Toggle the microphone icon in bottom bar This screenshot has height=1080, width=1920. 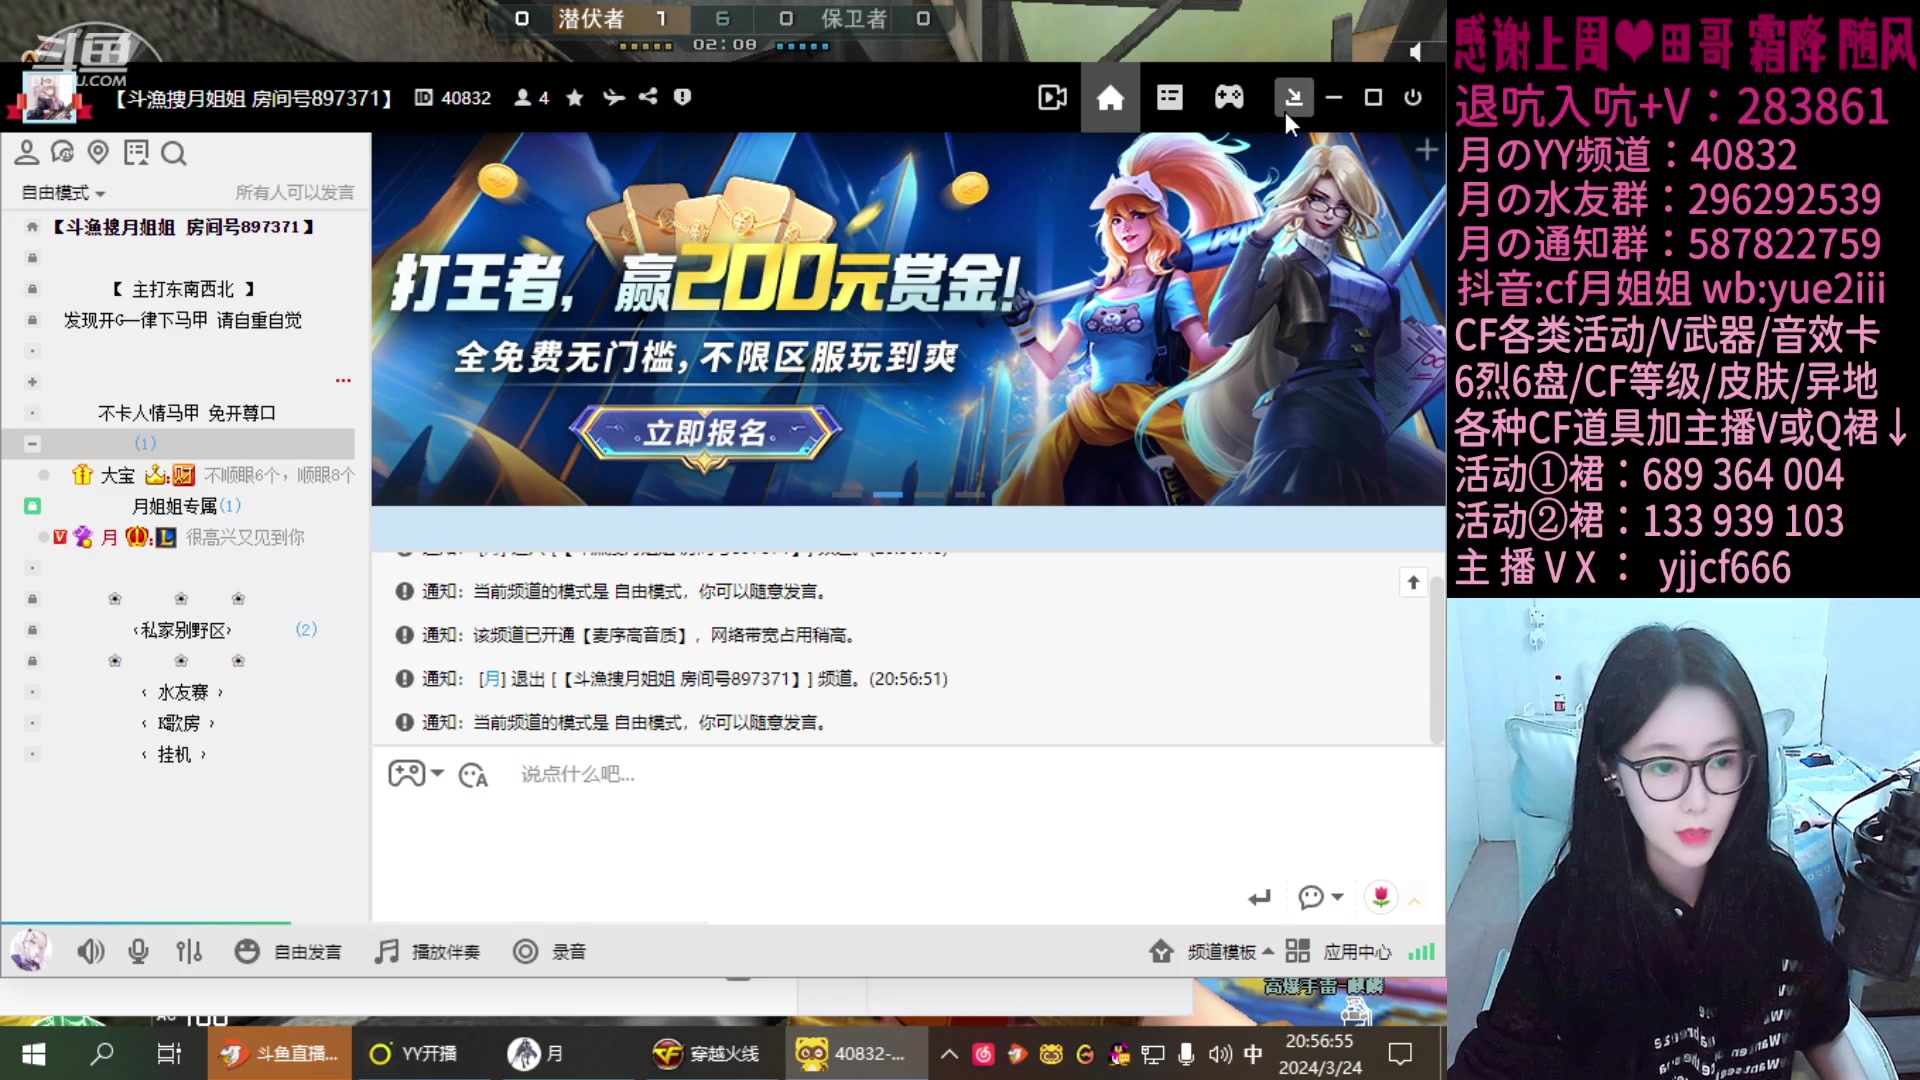(138, 951)
